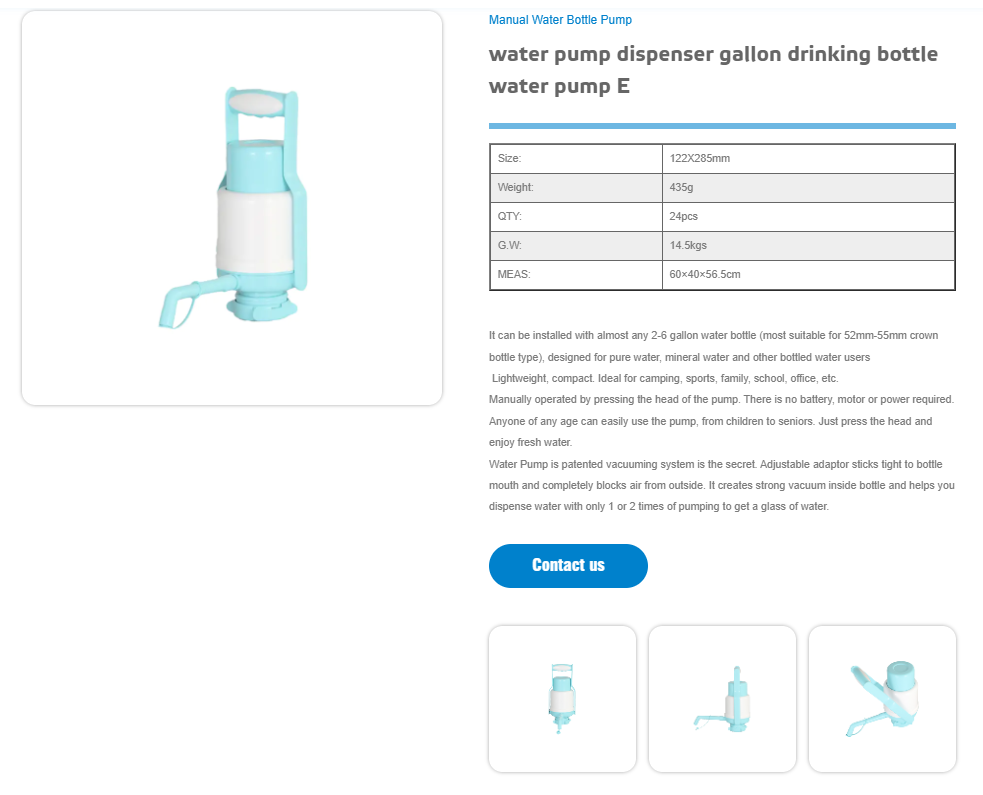Click the 60×40×56.5cm MEAS value cell
Screen dimensions: 983x795
(x=808, y=275)
